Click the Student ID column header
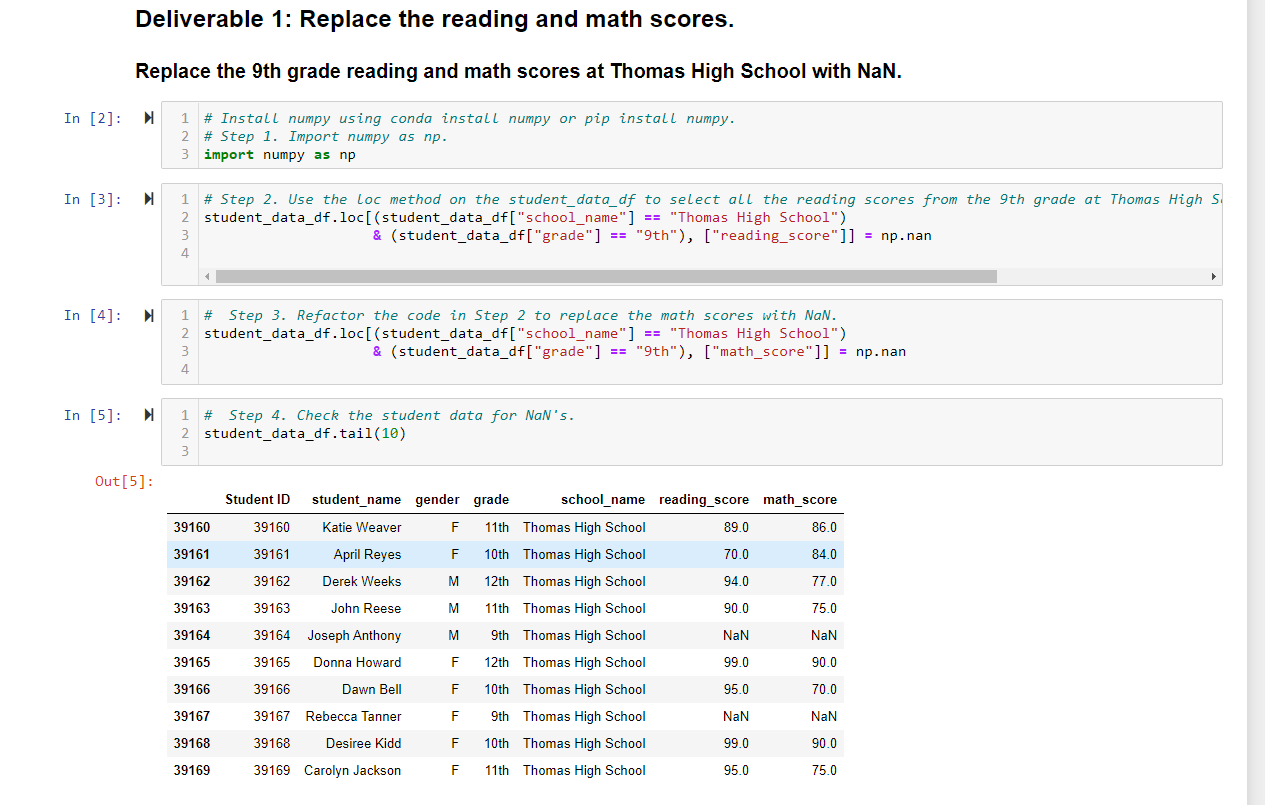 [x=257, y=499]
